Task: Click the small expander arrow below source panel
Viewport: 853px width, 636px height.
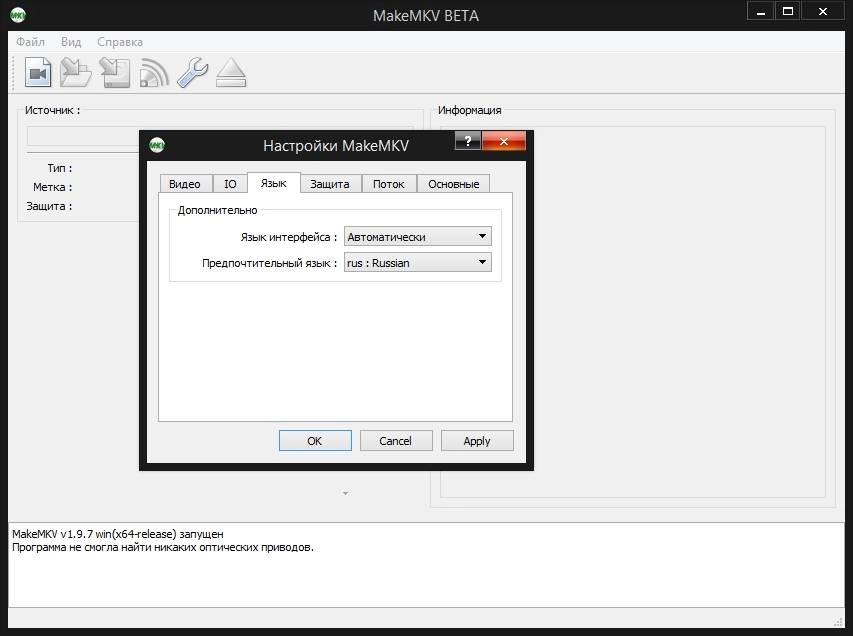Action: [x=345, y=493]
